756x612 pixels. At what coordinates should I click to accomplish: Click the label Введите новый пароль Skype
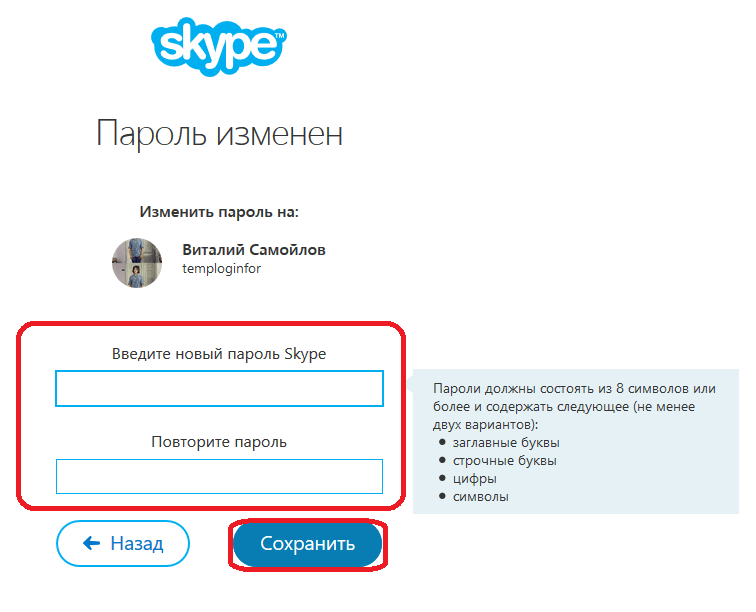point(219,354)
